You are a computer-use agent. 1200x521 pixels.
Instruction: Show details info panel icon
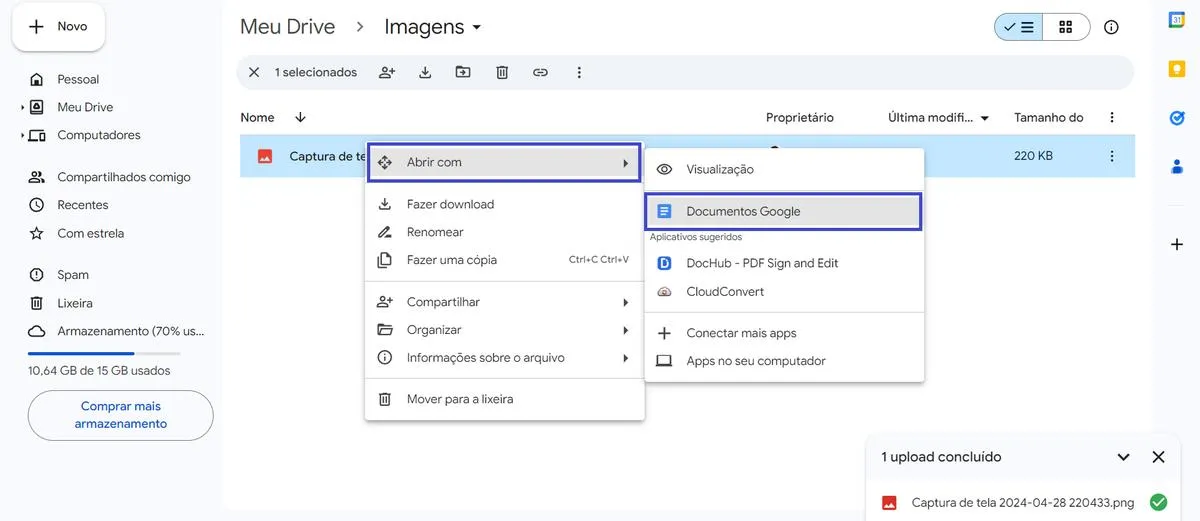pyautogui.click(x=1111, y=27)
